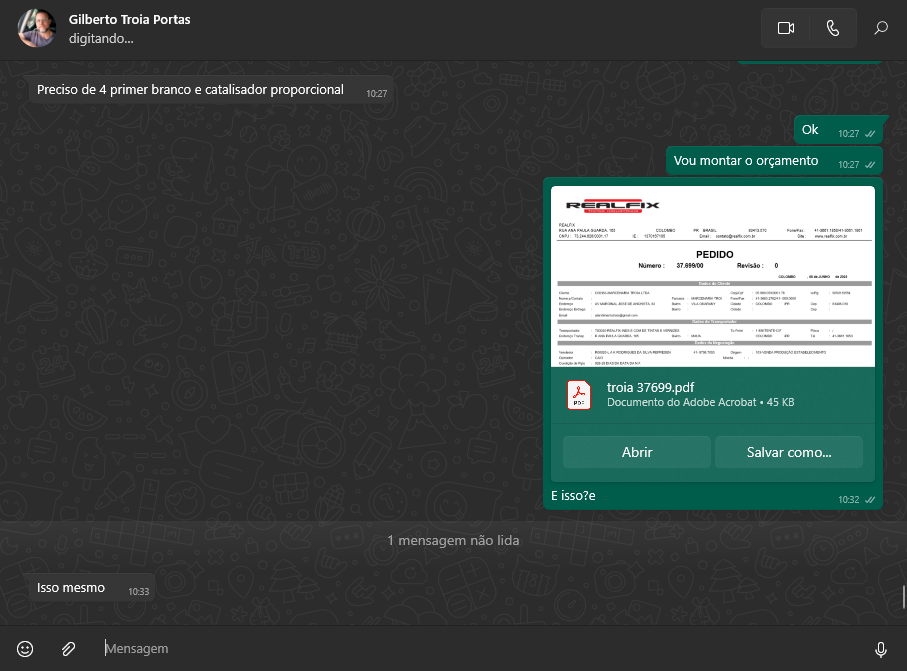Start a video call with Gilberto
Image resolution: width=907 pixels, height=671 pixels.
click(x=785, y=28)
